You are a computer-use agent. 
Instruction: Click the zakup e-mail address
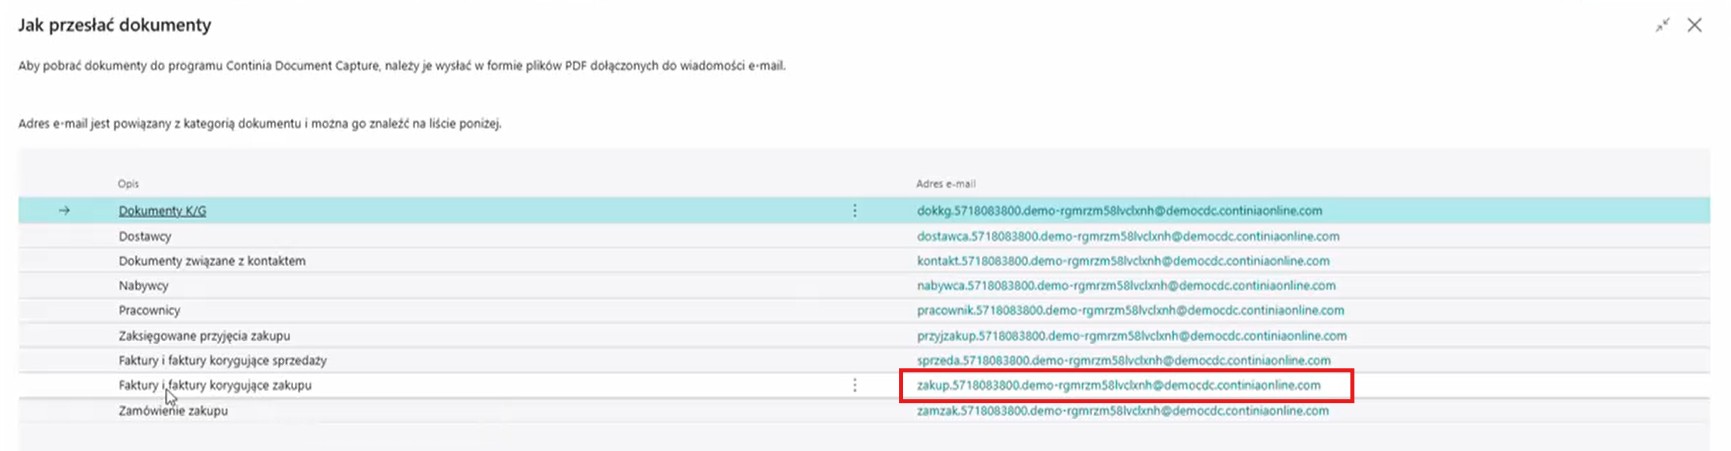click(1118, 385)
